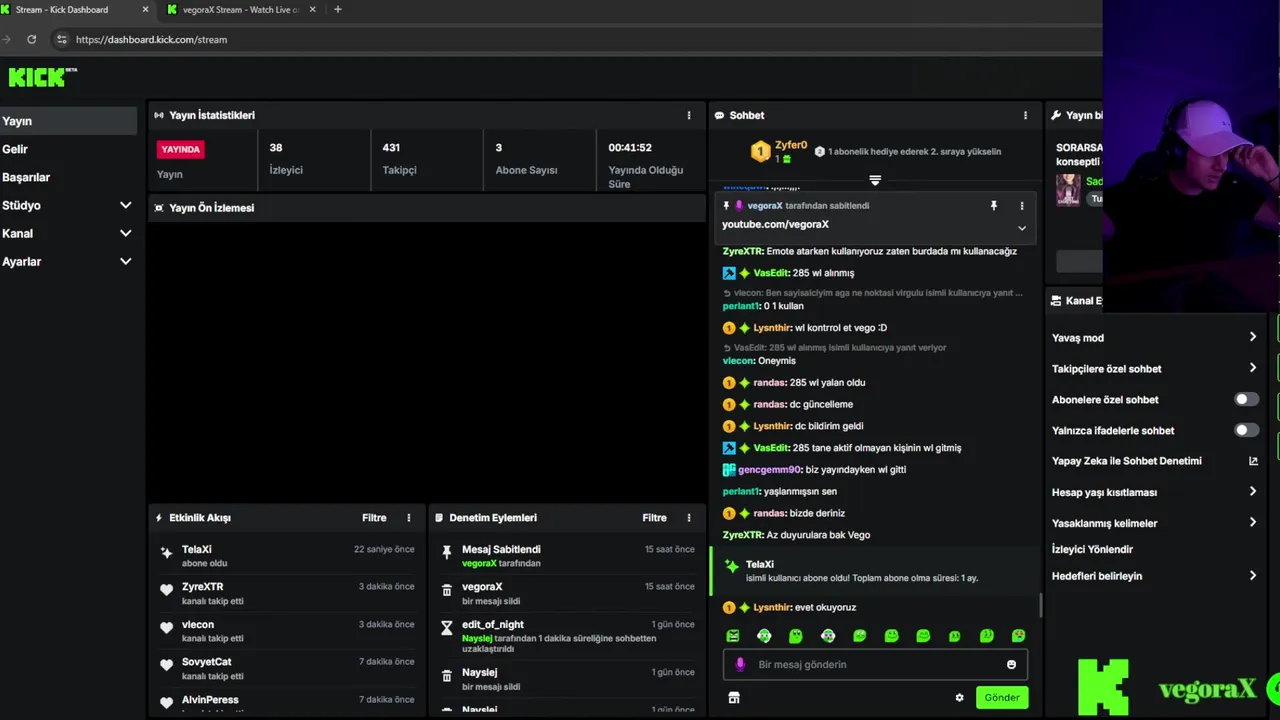The height and width of the screenshot is (720, 1280).
Task: Click Zyfer0 top gifter name
Action: coord(791,146)
